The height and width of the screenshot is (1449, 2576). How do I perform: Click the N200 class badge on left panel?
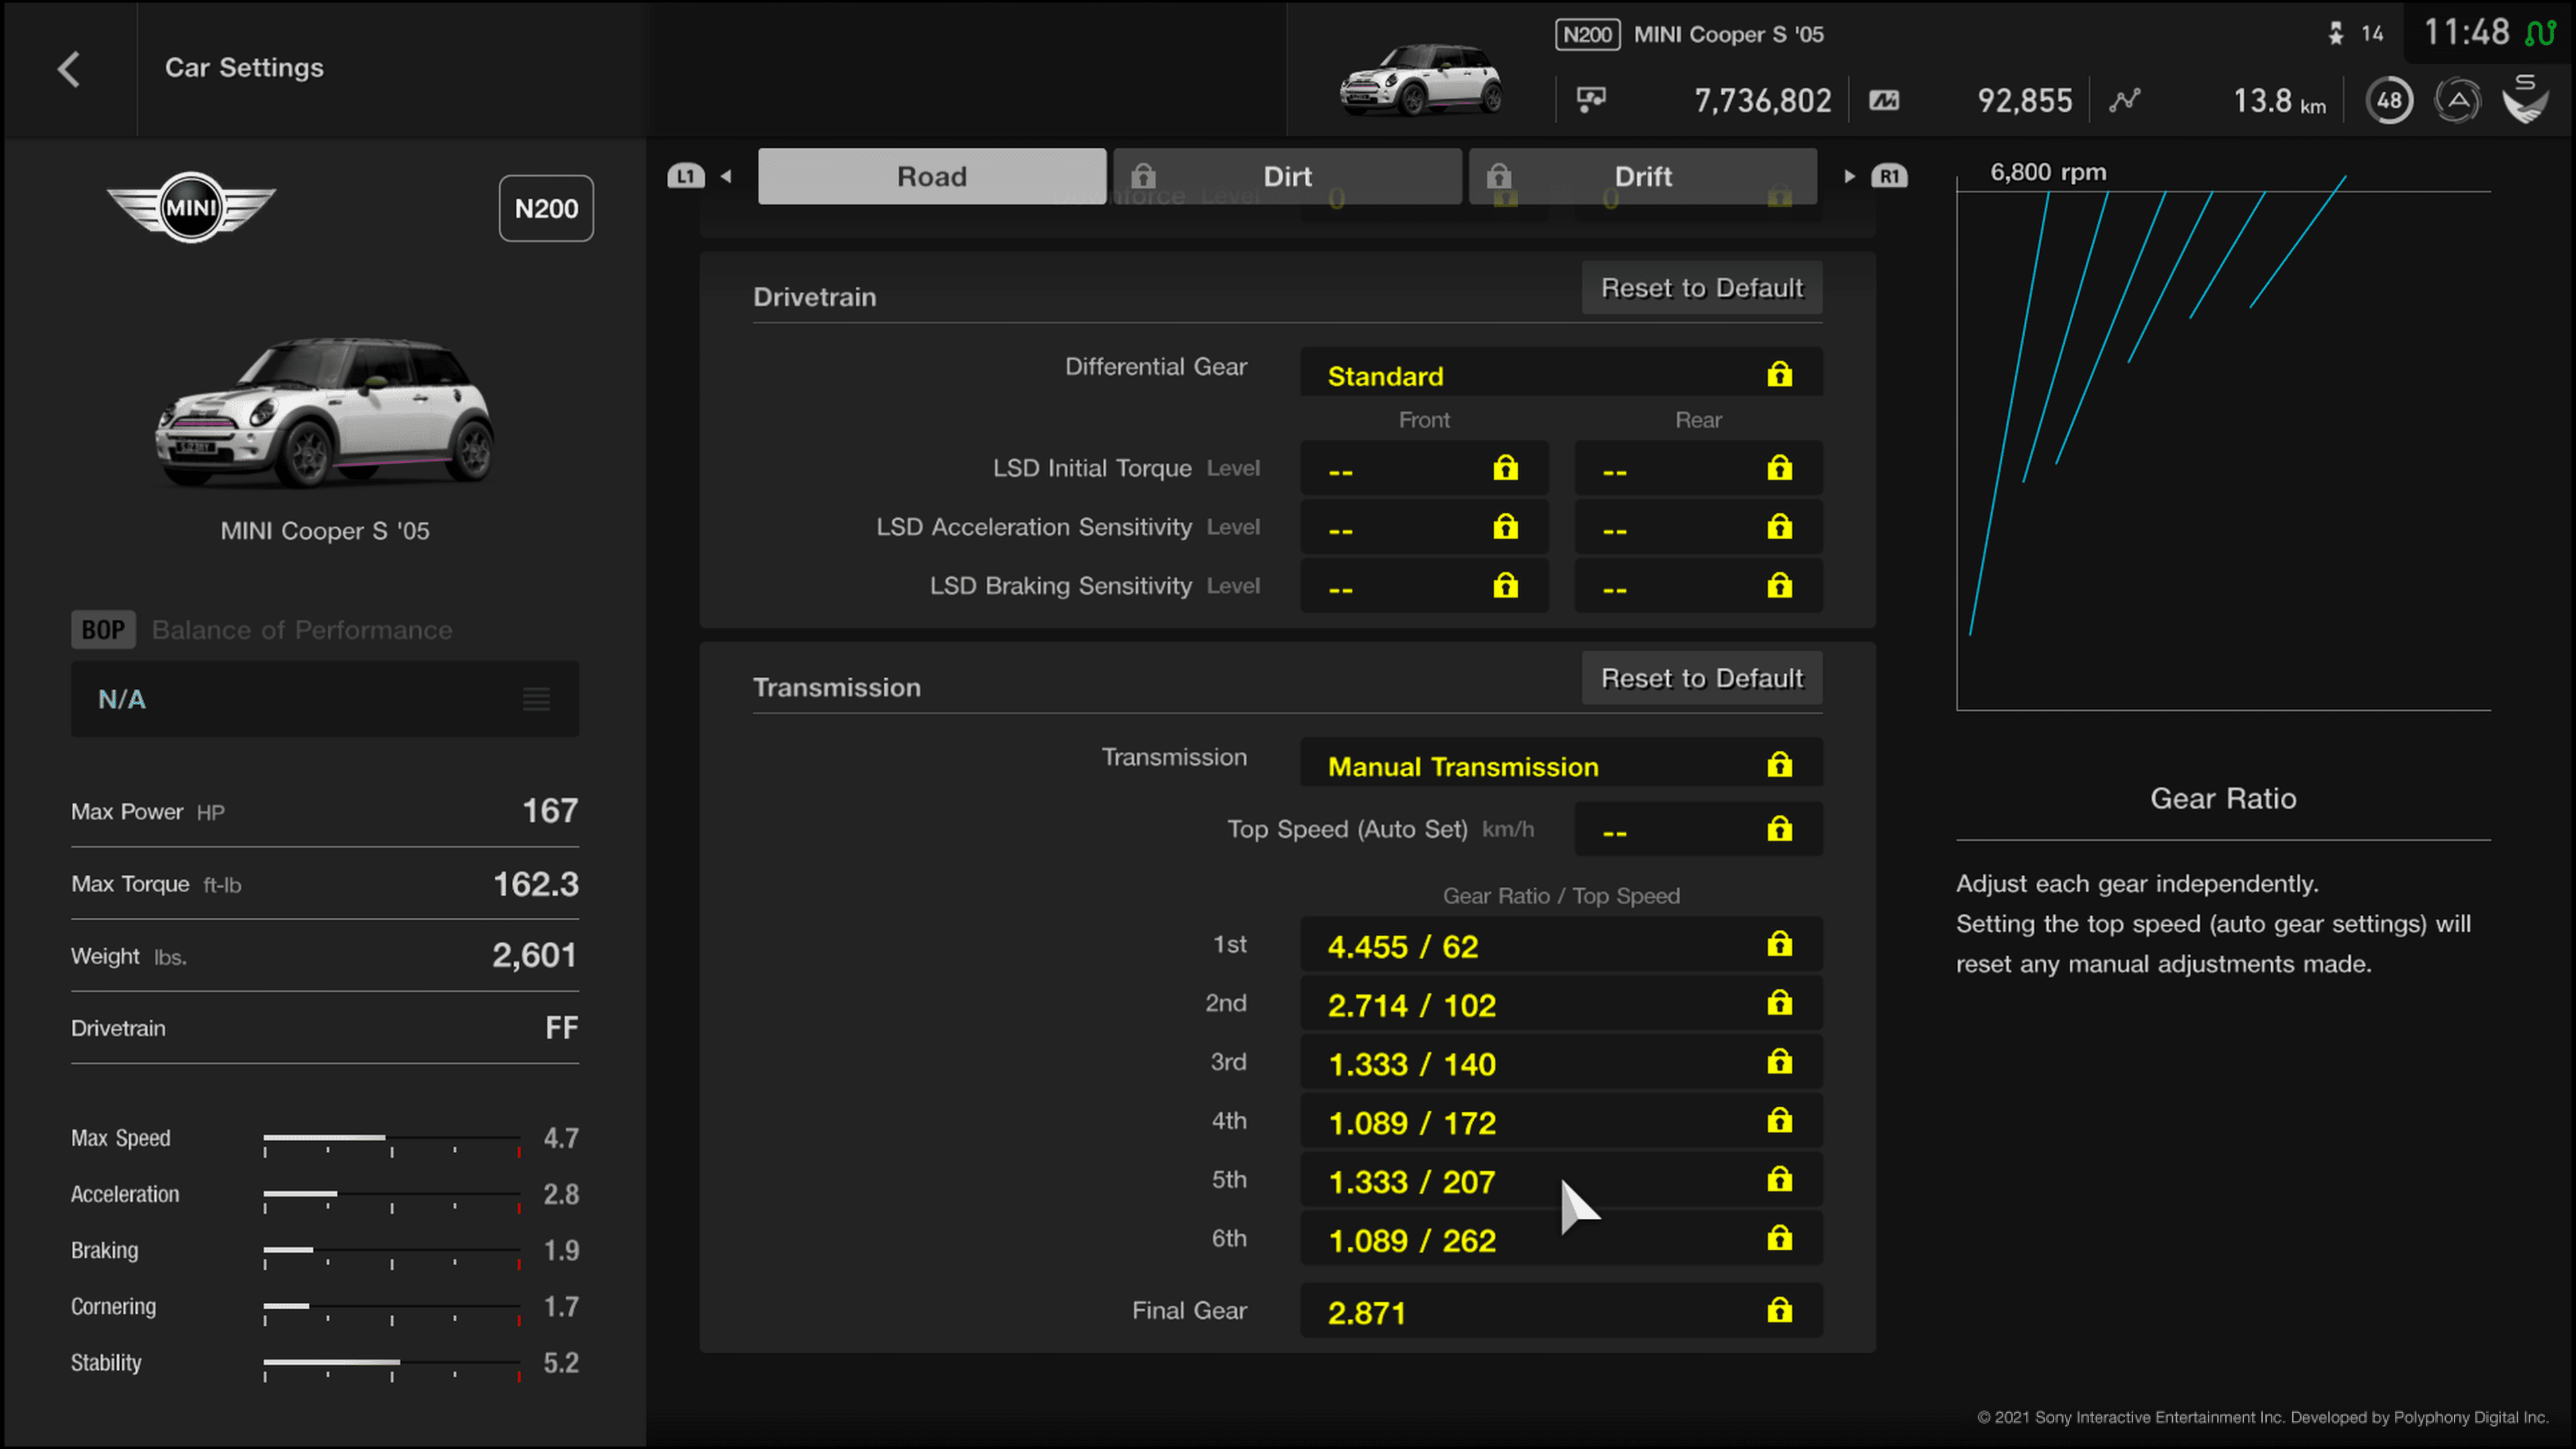546,208
